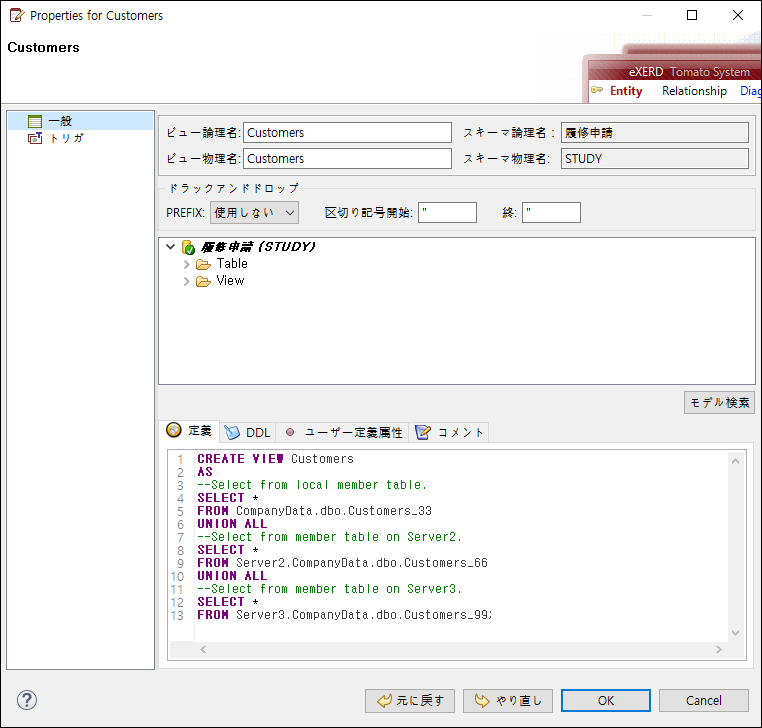Viewport: 762px width, 728px height.
Task: Collapse the 履修申請 (STUDY) schema node
Action: 171,247
